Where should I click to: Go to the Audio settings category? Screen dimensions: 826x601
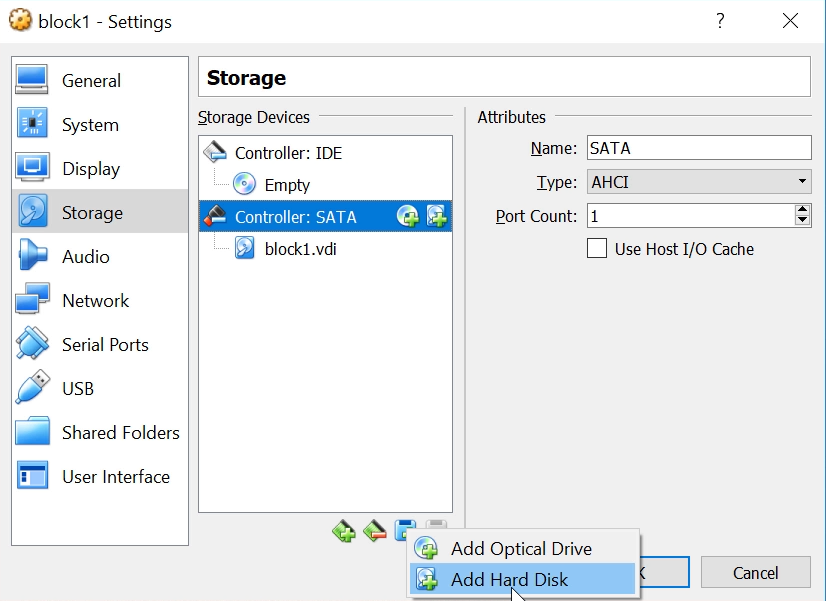tap(86, 257)
